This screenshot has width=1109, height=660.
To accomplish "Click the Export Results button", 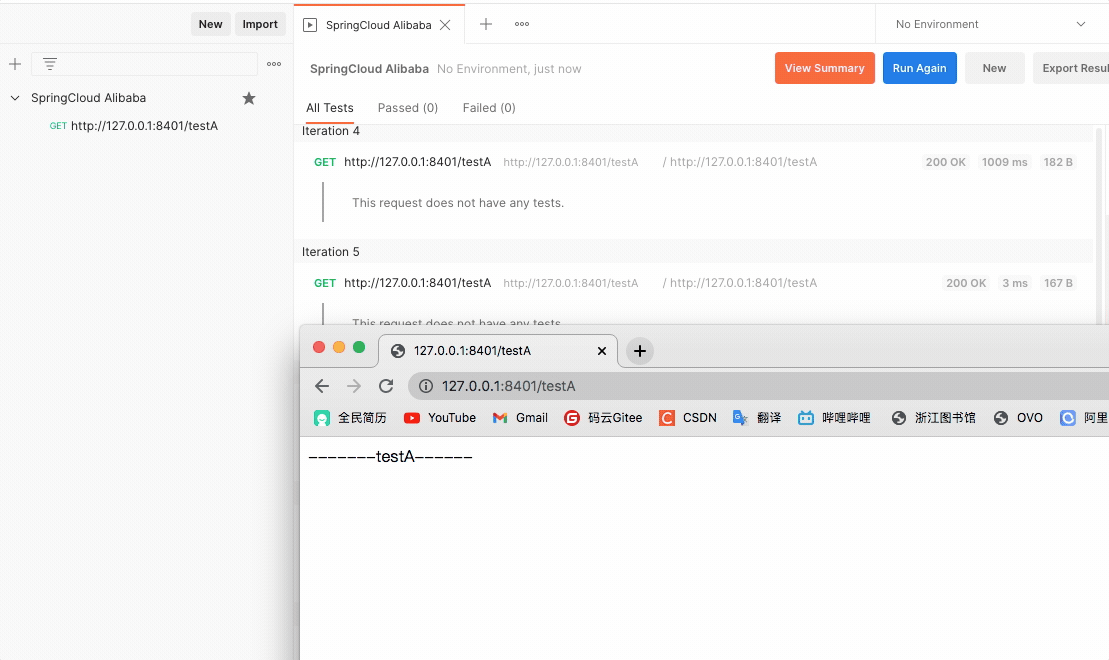I will pyautogui.click(x=1071, y=68).
